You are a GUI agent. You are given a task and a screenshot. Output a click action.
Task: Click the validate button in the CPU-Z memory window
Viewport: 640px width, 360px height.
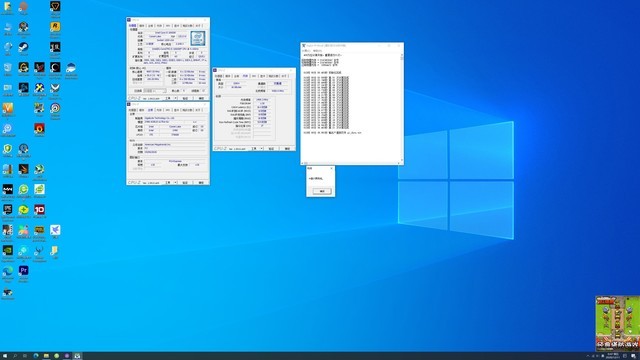click(x=271, y=149)
